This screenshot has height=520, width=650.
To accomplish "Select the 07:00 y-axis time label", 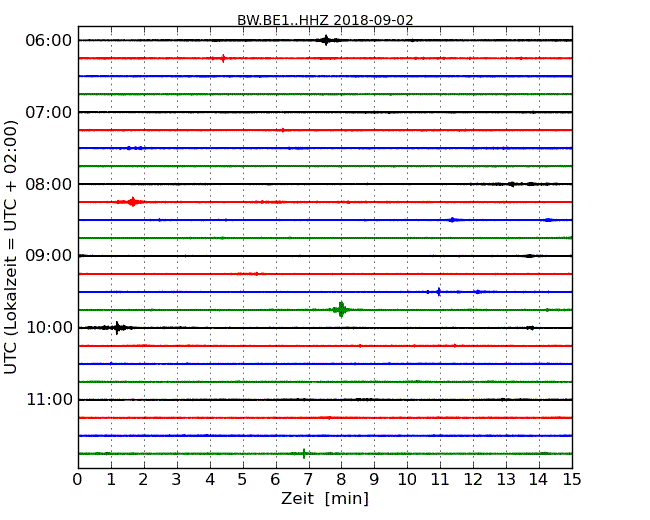I will (49, 112).
